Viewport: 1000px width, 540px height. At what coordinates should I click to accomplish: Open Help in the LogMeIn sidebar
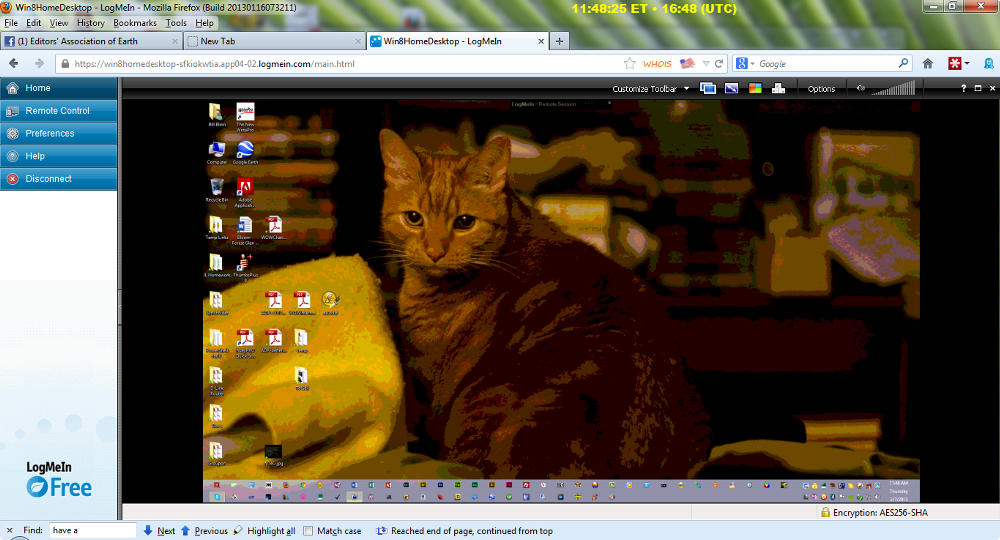coord(59,156)
